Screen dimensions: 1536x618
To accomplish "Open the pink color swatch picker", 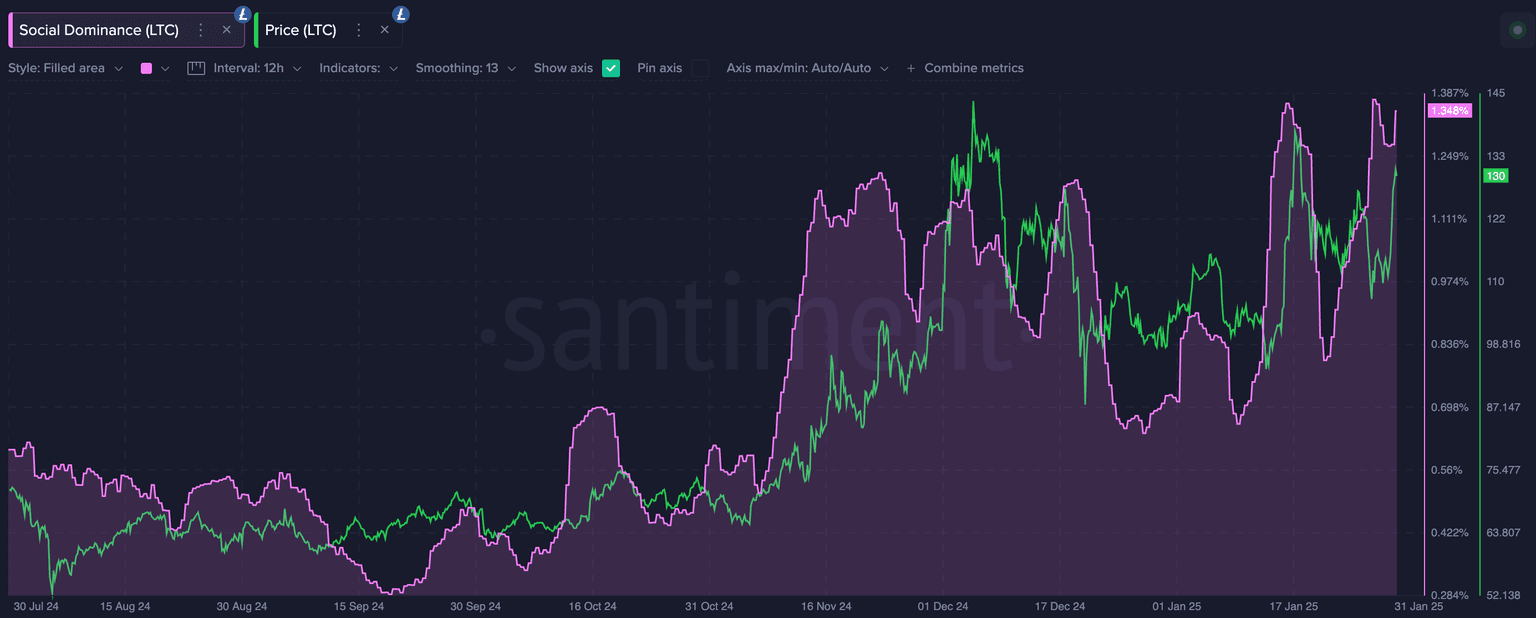I will [x=147, y=68].
